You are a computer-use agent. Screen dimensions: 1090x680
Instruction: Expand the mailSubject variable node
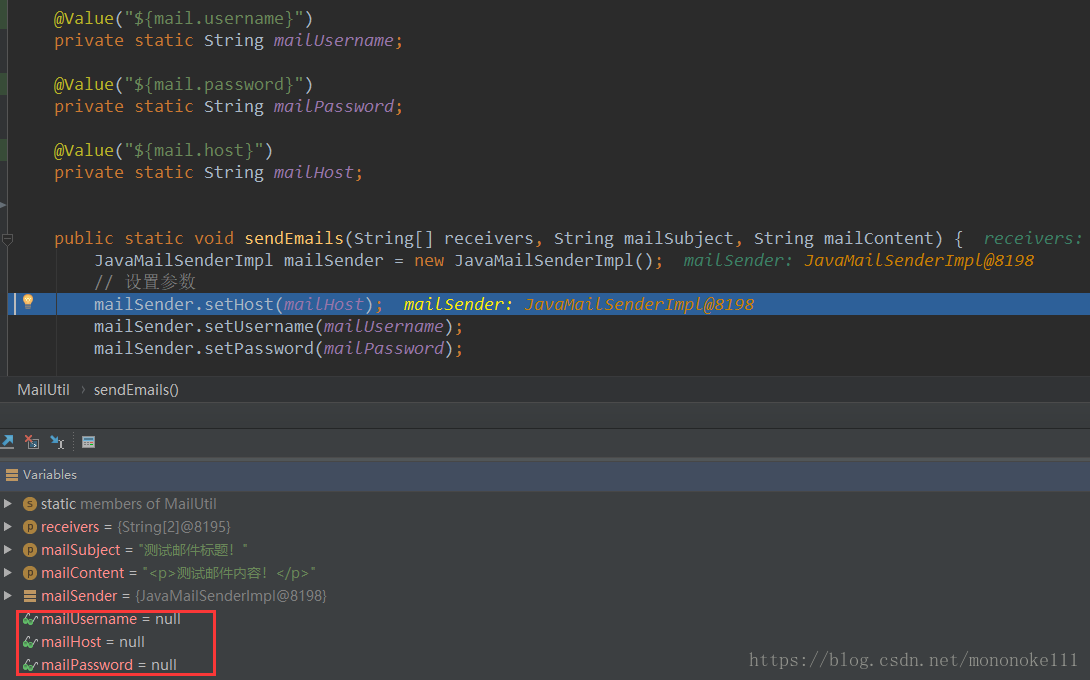[x=9, y=550]
